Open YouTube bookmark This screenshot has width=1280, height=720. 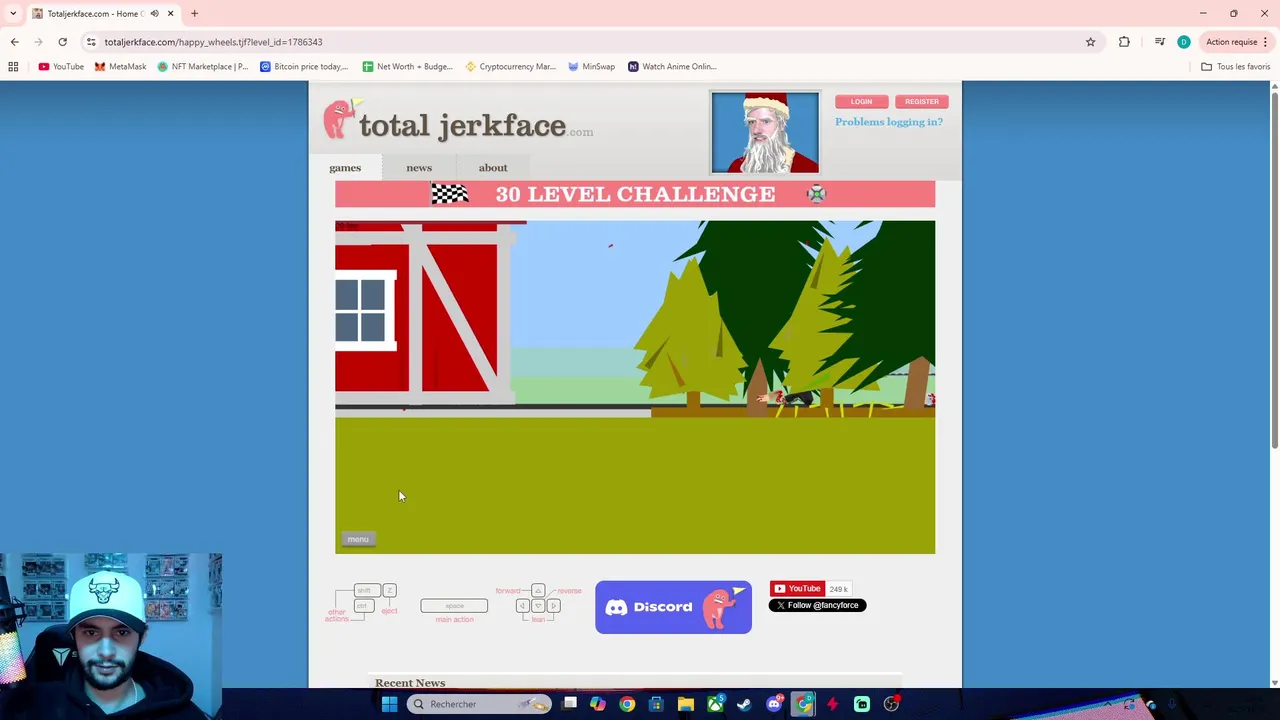tap(61, 67)
